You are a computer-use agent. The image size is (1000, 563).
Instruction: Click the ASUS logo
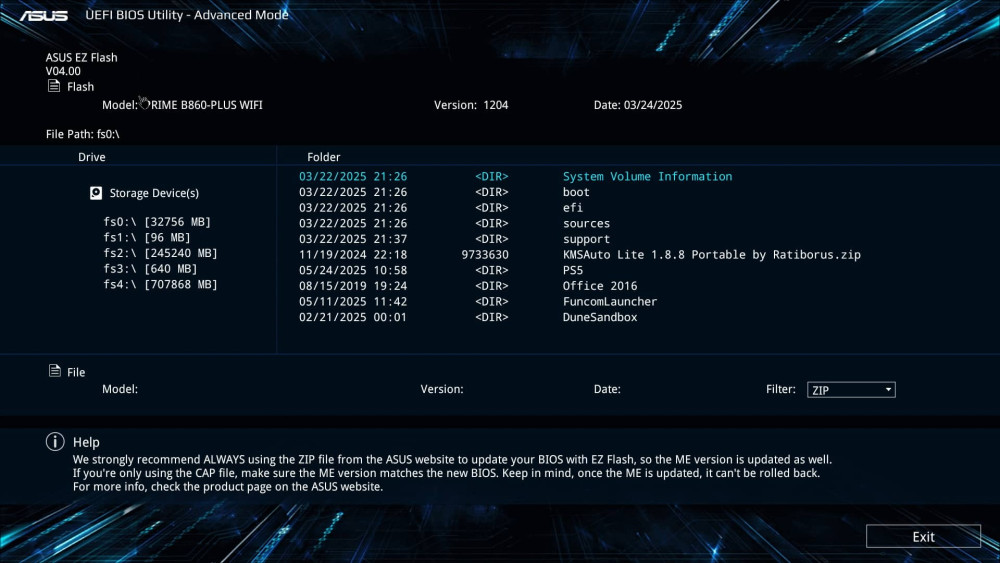pyautogui.click(x=43, y=15)
